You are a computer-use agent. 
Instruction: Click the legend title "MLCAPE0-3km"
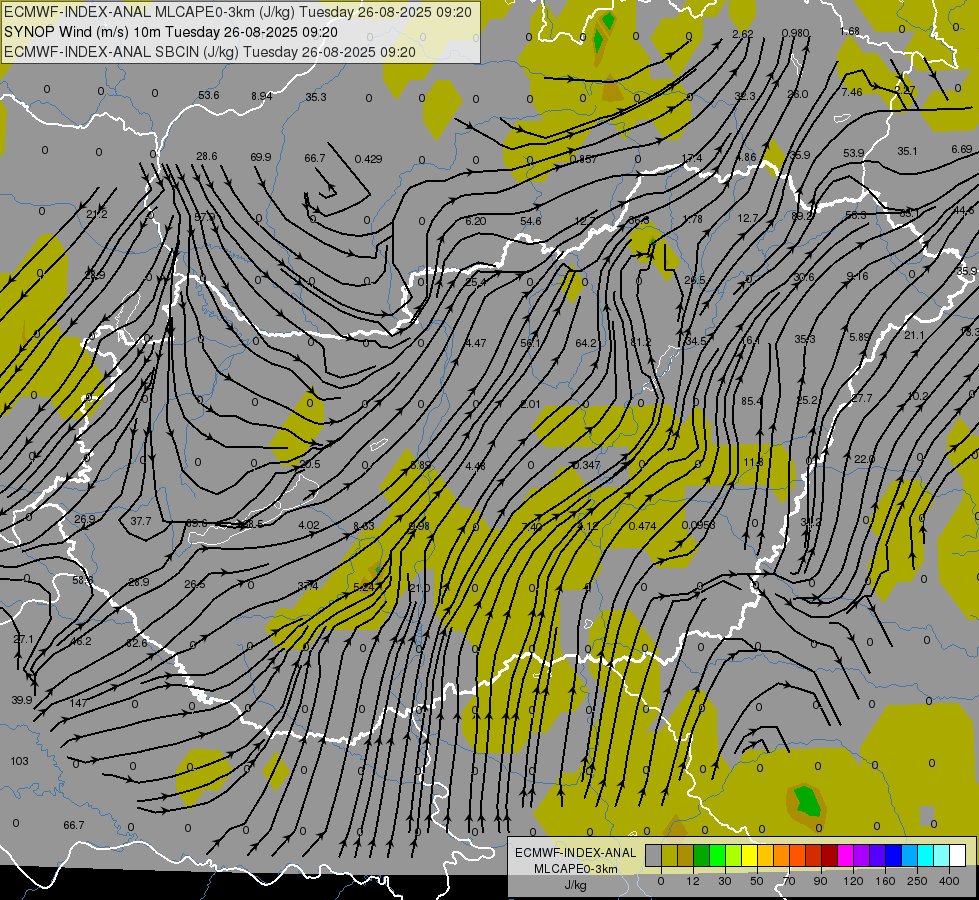(x=576, y=869)
